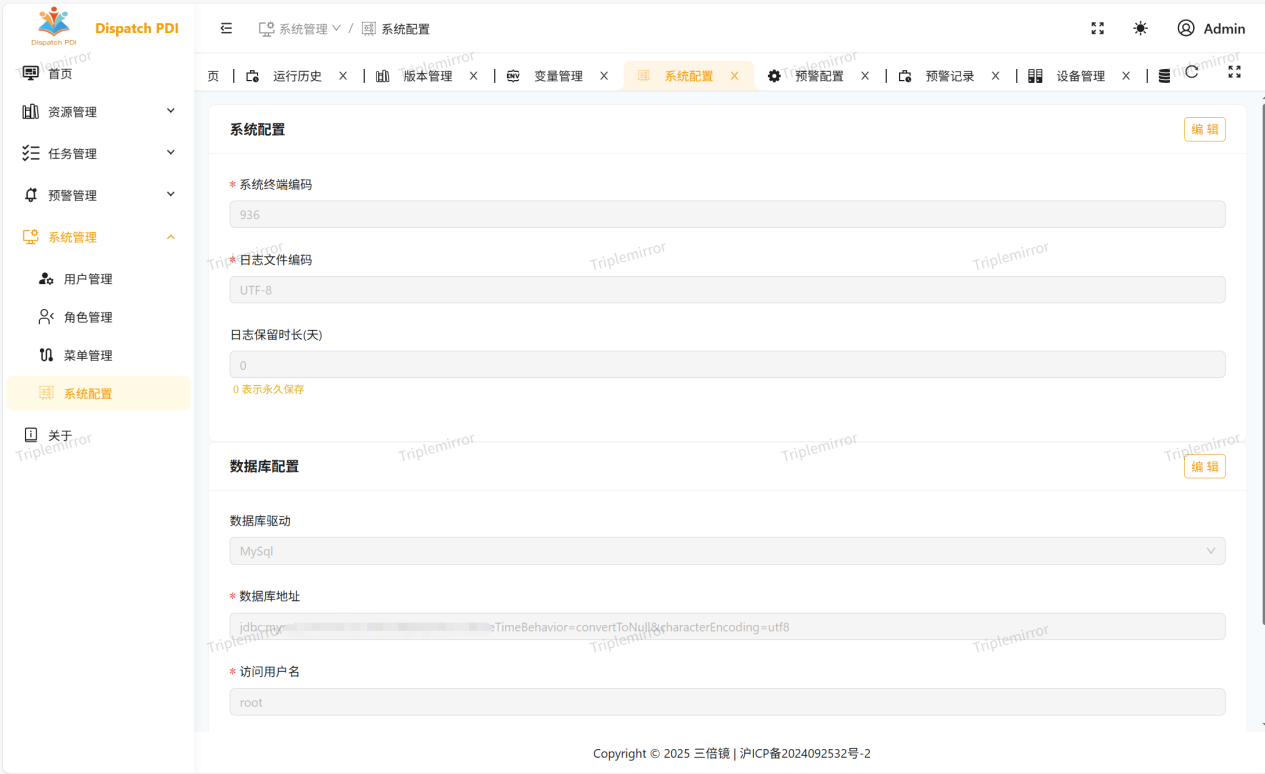Close the 变量管理 tab
Image resolution: width=1265 pixels, height=774 pixels.
point(604,76)
